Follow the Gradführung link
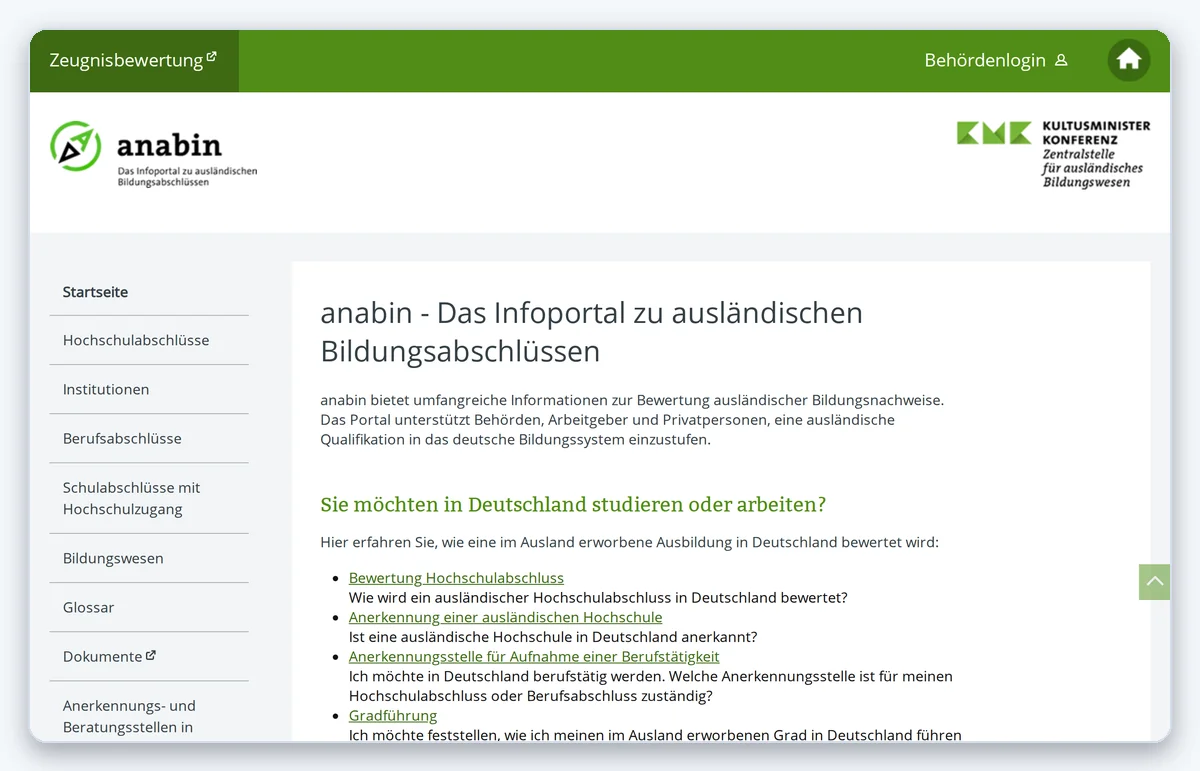Image resolution: width=1200 pixels, height=771 pixels. (x=393, y=715)
